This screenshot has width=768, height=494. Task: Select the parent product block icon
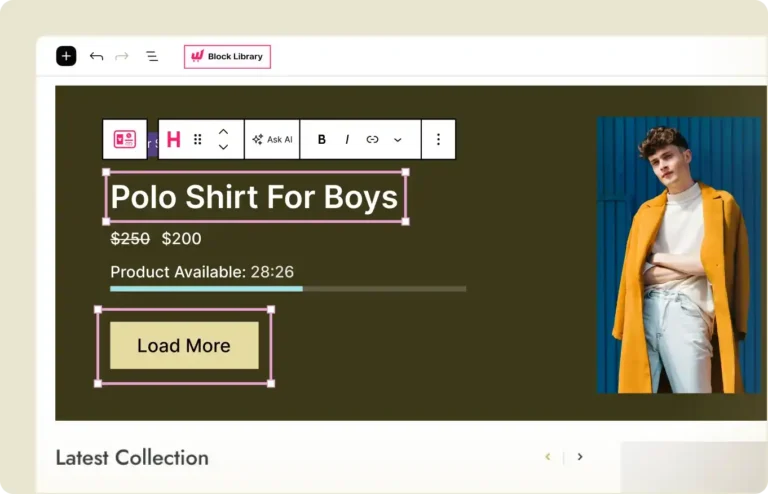tap(124, 140)
